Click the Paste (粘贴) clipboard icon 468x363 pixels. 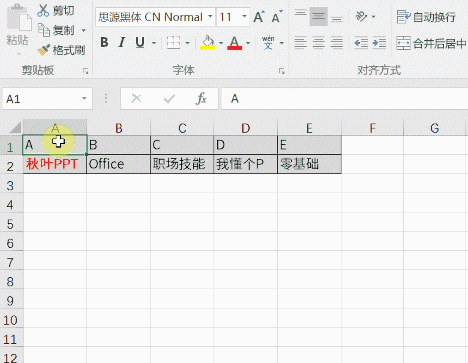[x=19, y=18]
